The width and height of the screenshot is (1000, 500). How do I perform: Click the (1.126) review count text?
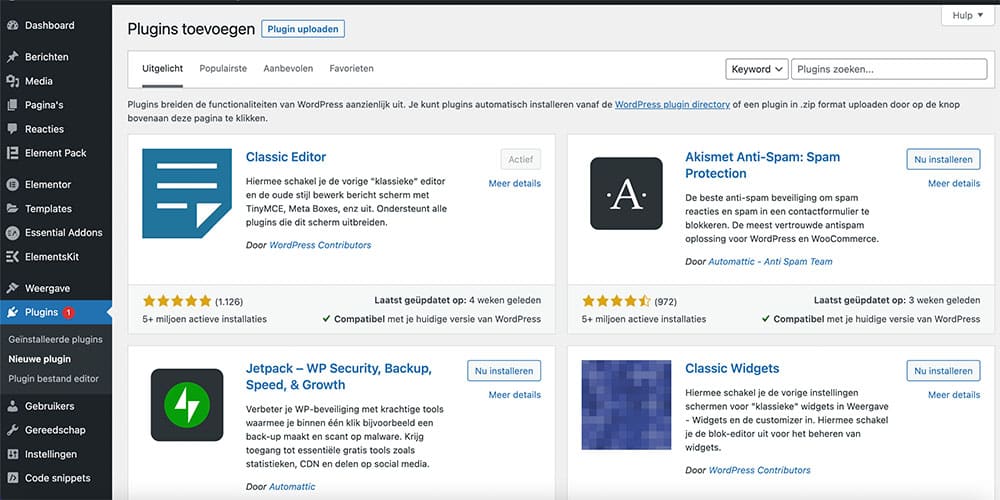229,302
